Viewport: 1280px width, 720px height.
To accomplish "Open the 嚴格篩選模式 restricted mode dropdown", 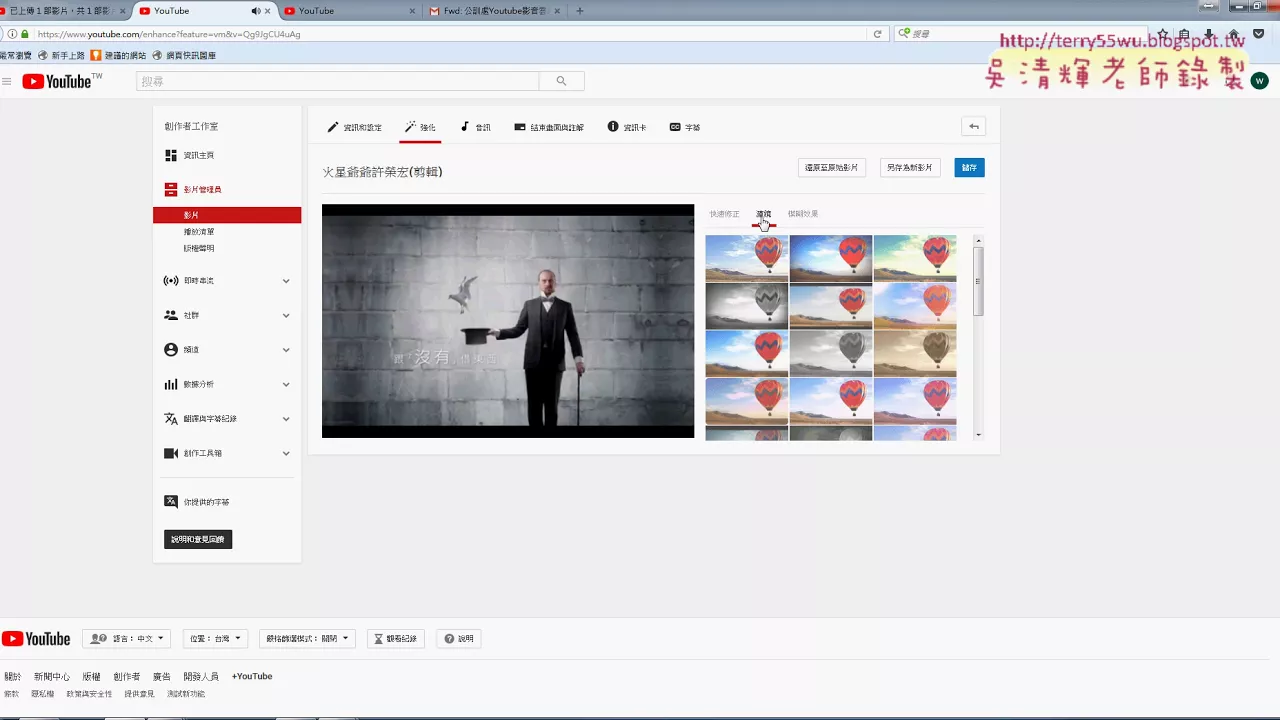I will (307, 639).
